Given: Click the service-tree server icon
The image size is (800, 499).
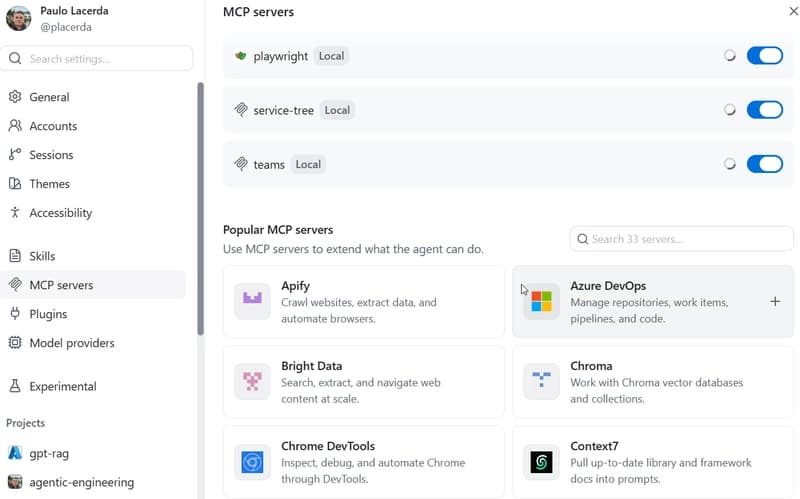Looking at the screenshot, I should click(241, 110).
